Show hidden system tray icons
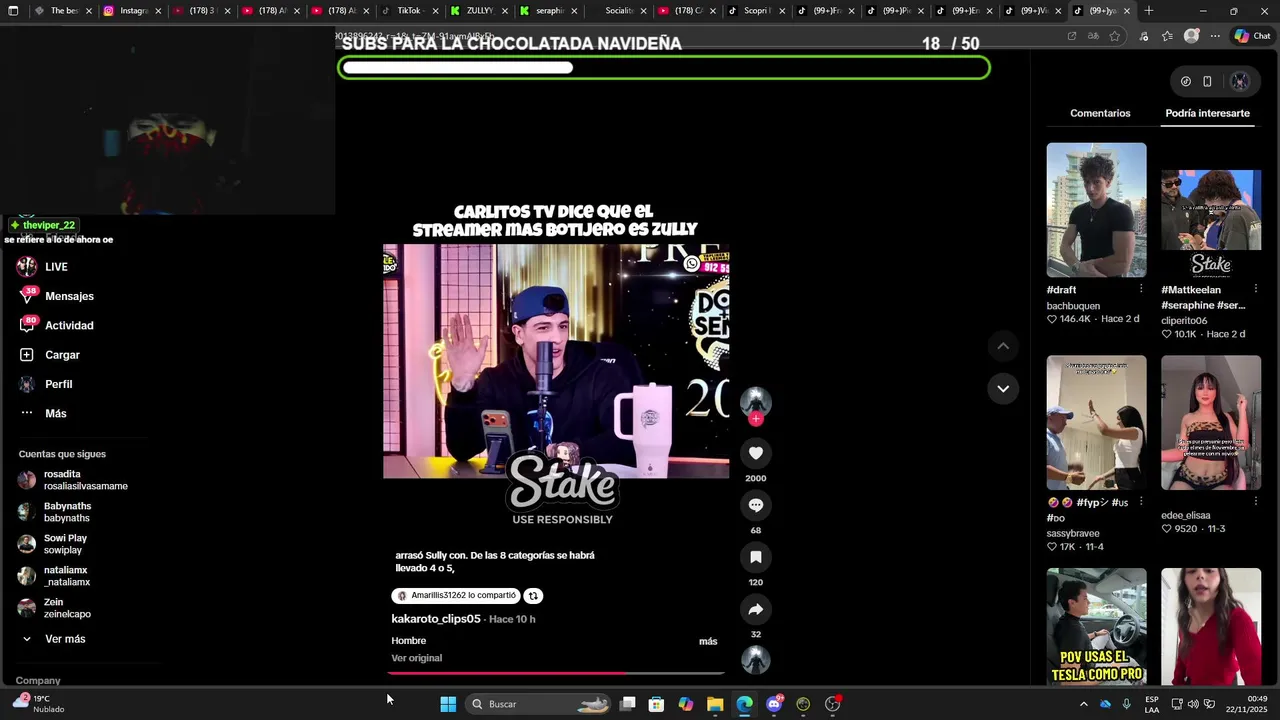1280x720 pixels. [1083, 704]
